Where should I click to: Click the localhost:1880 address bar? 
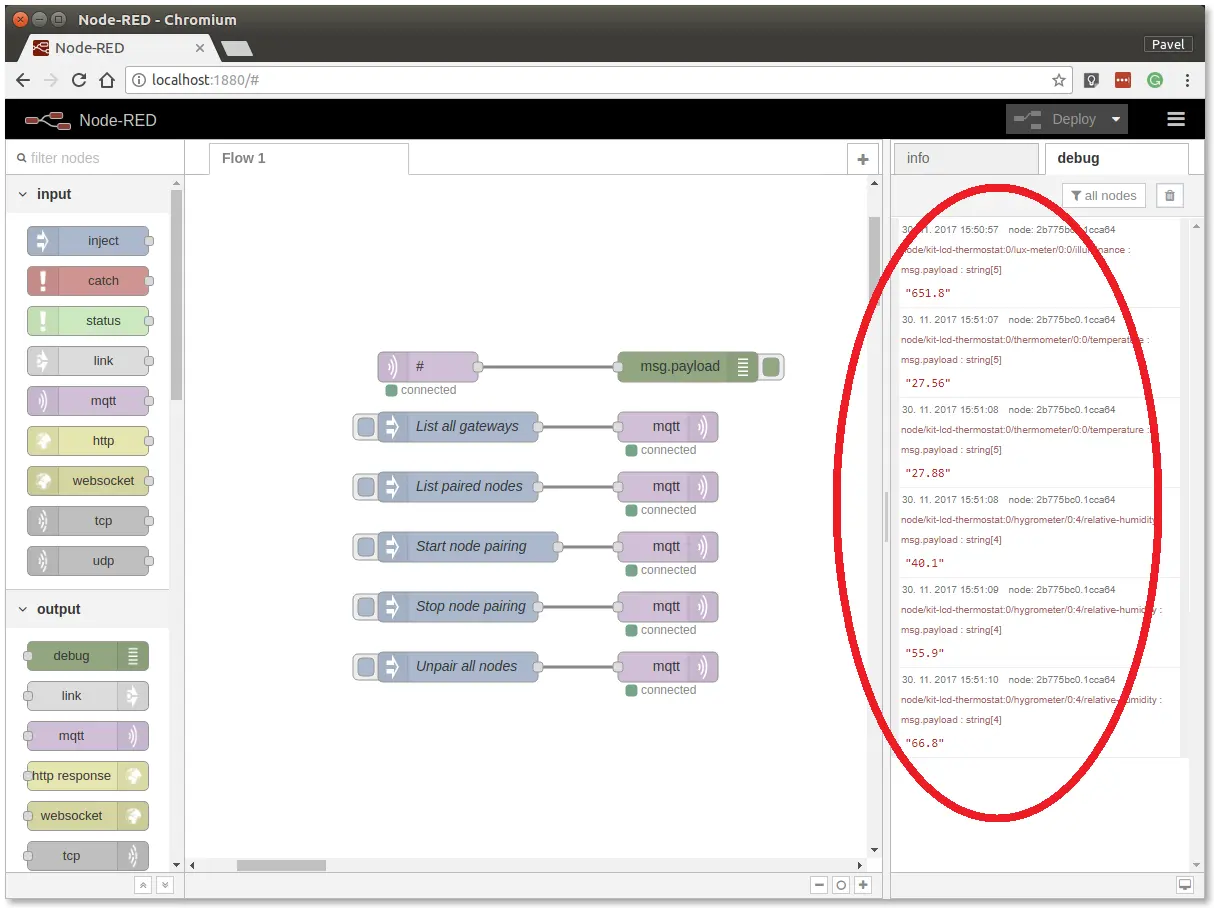point(598,80)
